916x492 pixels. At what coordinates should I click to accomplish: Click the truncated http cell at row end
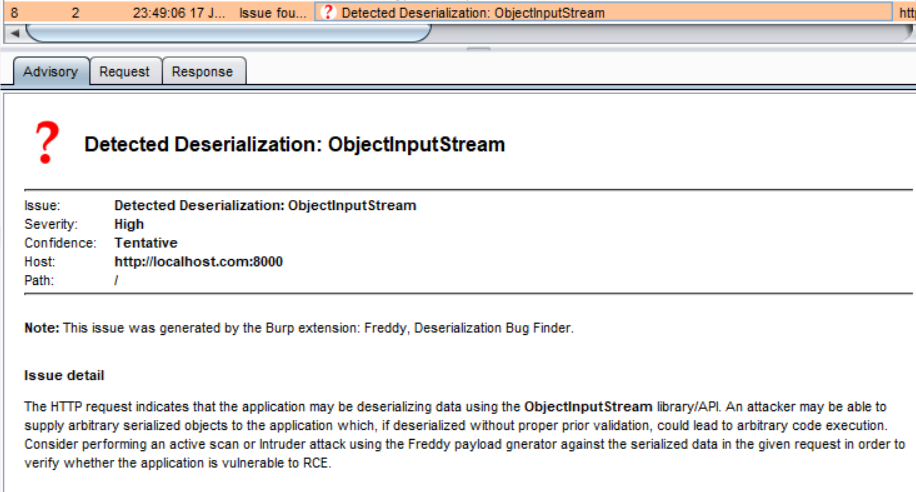(x=906, y=13)
